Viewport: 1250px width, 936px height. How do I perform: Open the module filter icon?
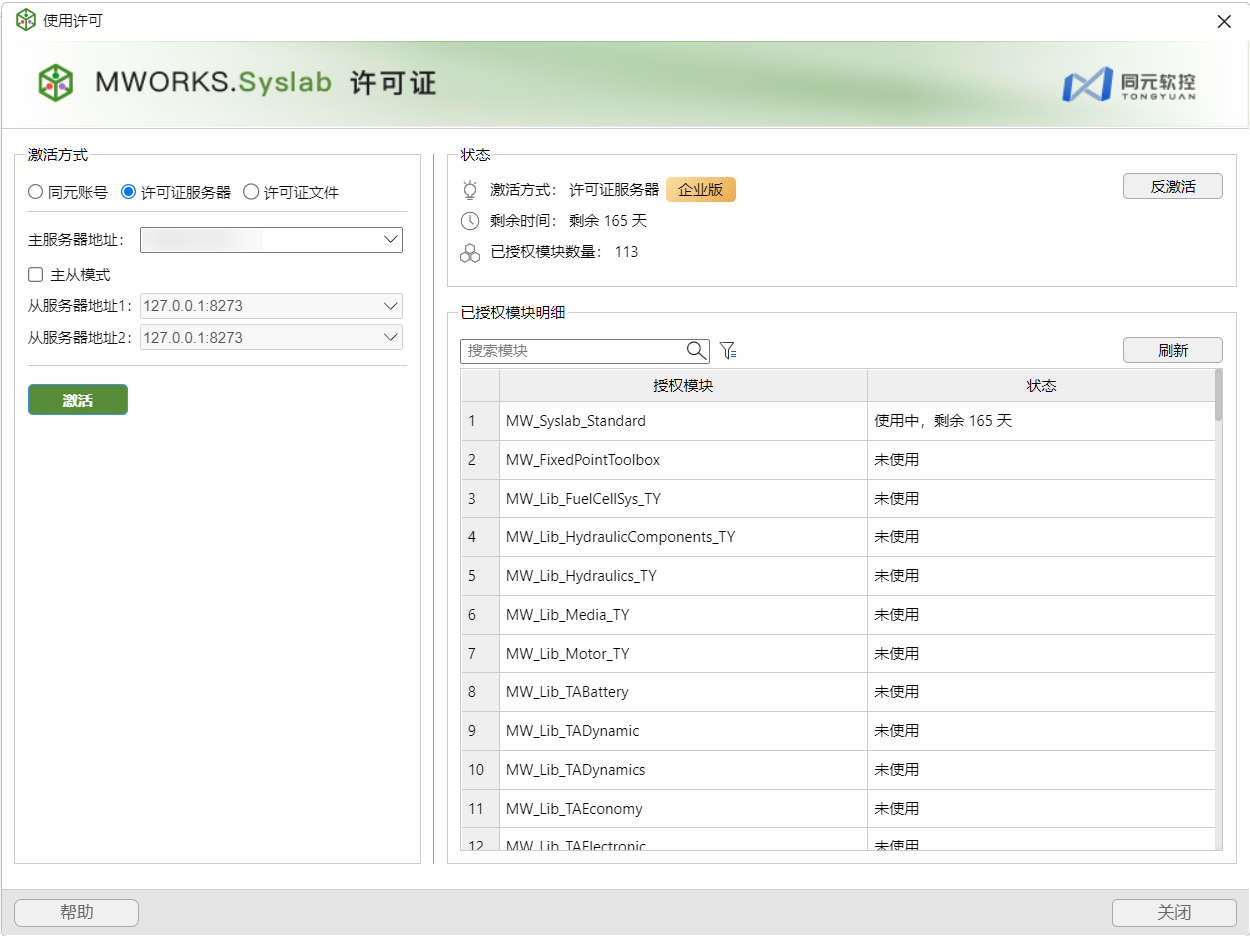728,351
